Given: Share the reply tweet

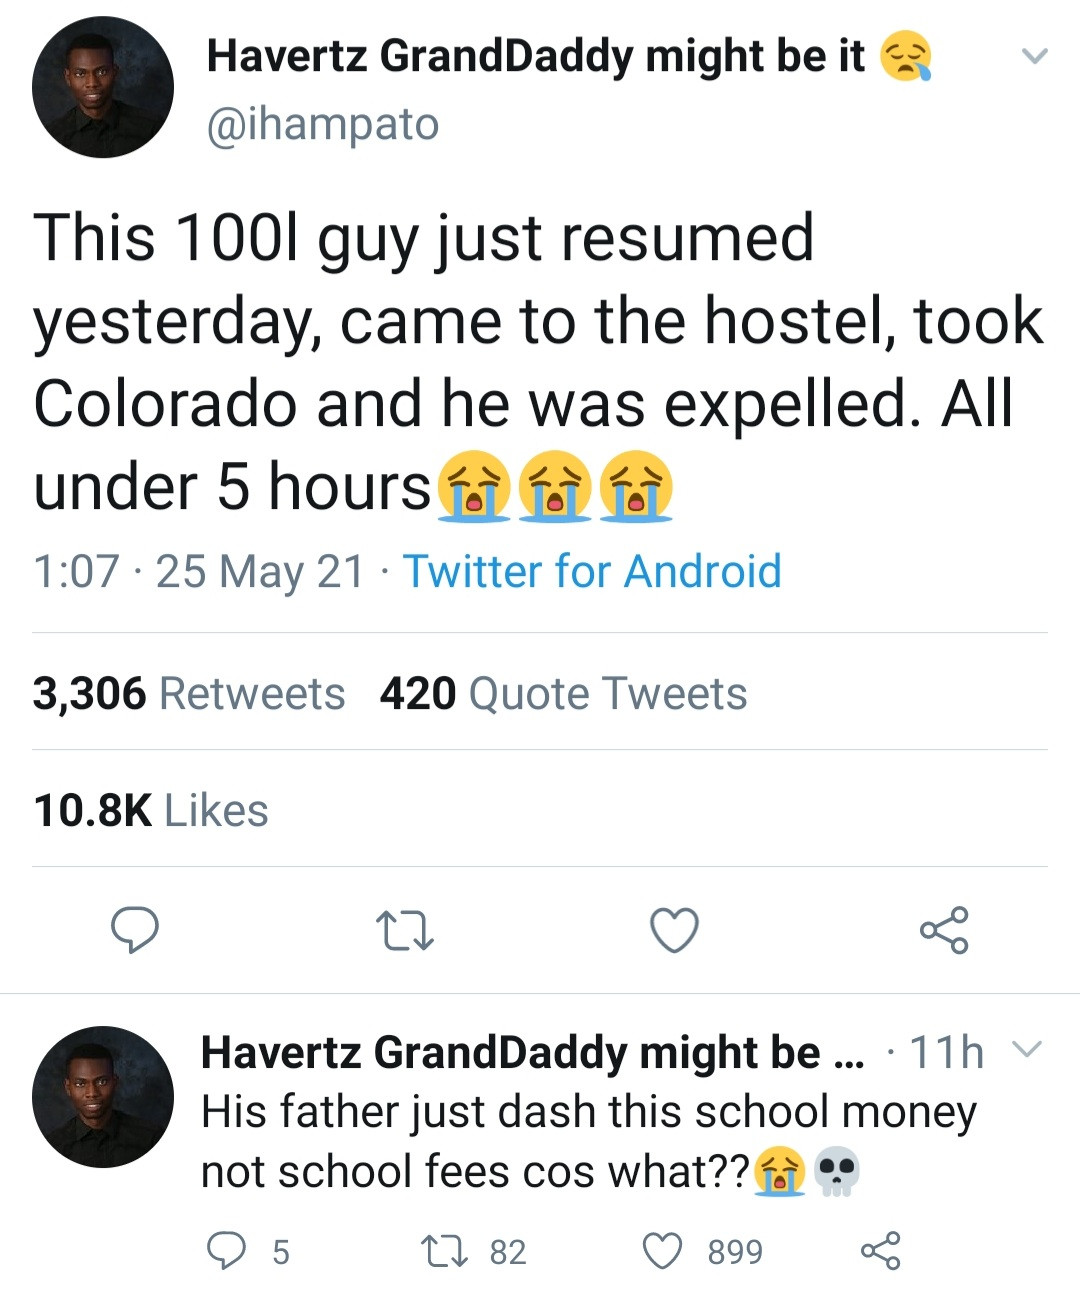Looking at the screenshot, I should point(880,1251).
